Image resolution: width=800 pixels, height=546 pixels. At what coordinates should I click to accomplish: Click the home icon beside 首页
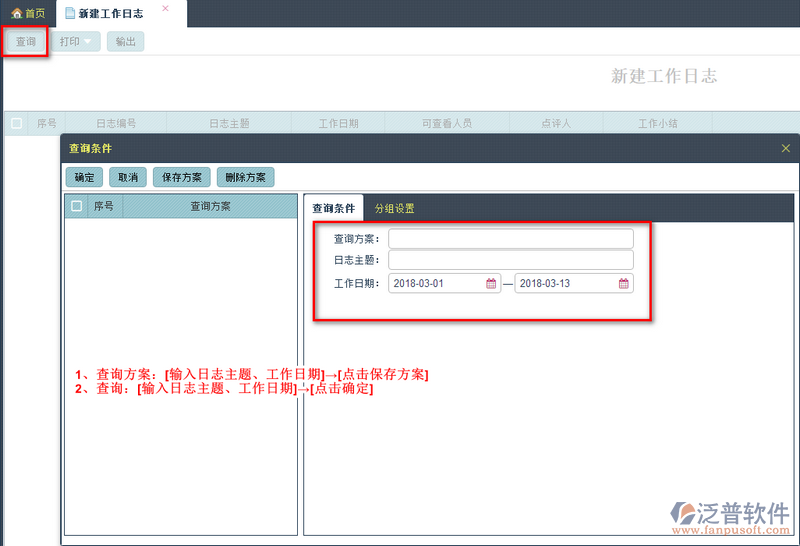(x=17, y=13)
